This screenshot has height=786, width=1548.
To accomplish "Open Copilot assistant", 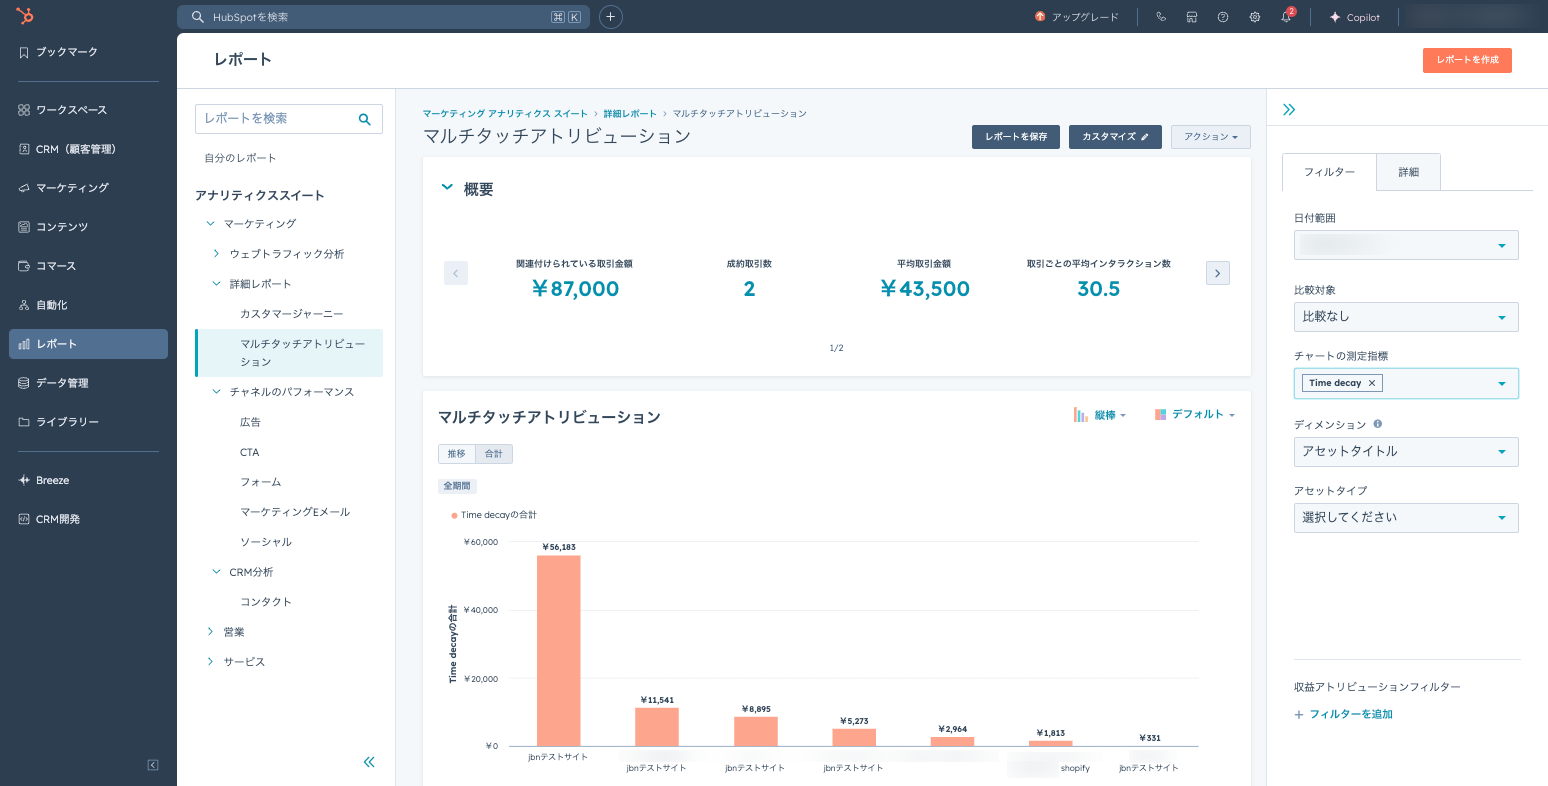I will click(x=1354, y=17).
